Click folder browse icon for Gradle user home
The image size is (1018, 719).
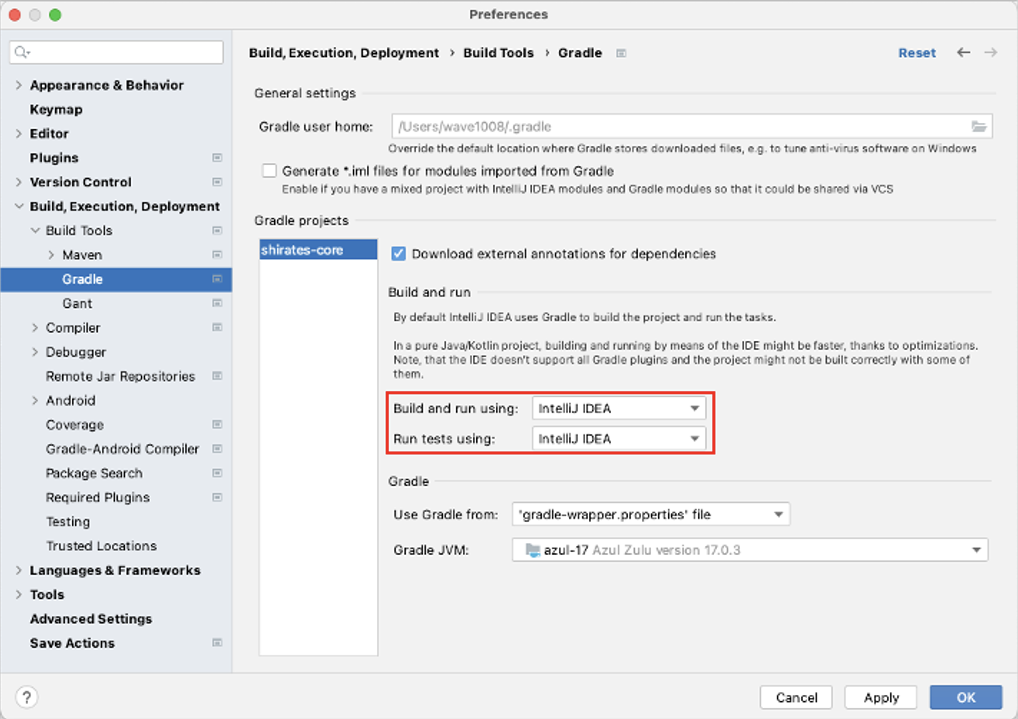click(979, 127)
